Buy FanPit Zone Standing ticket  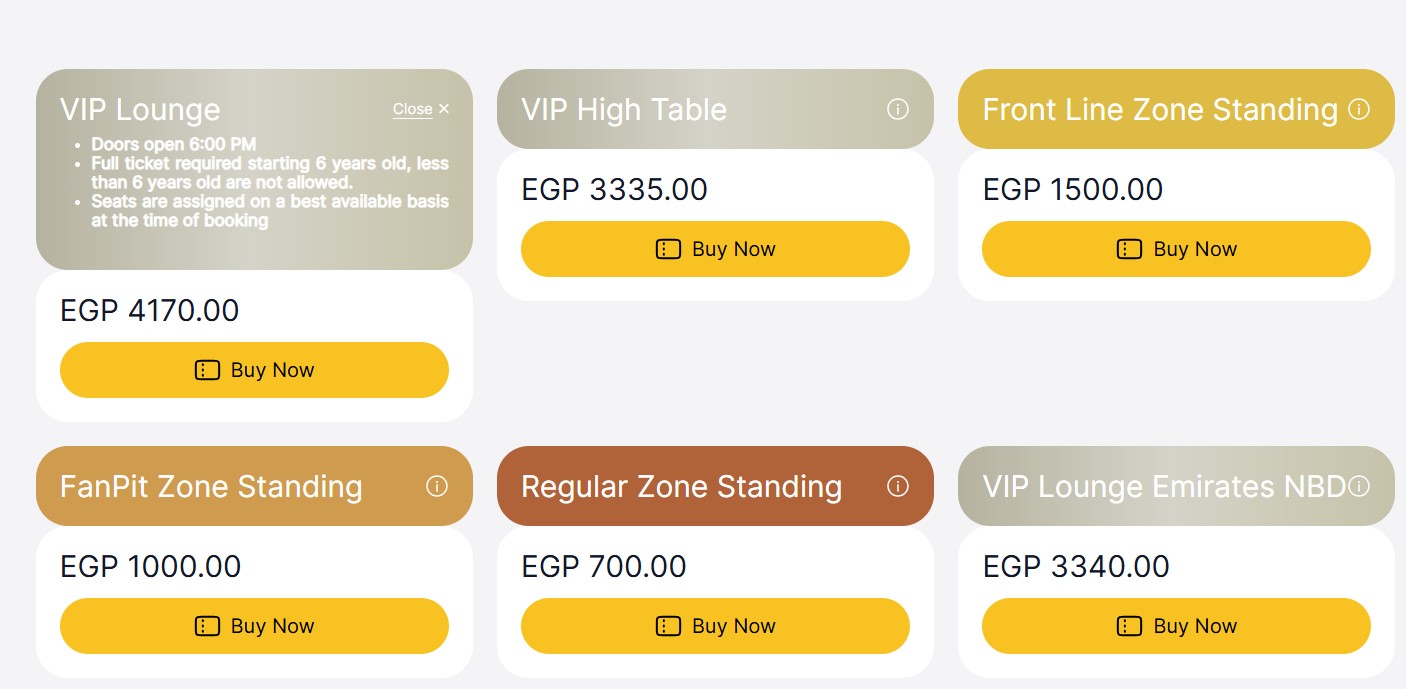(x=254, y=626)
